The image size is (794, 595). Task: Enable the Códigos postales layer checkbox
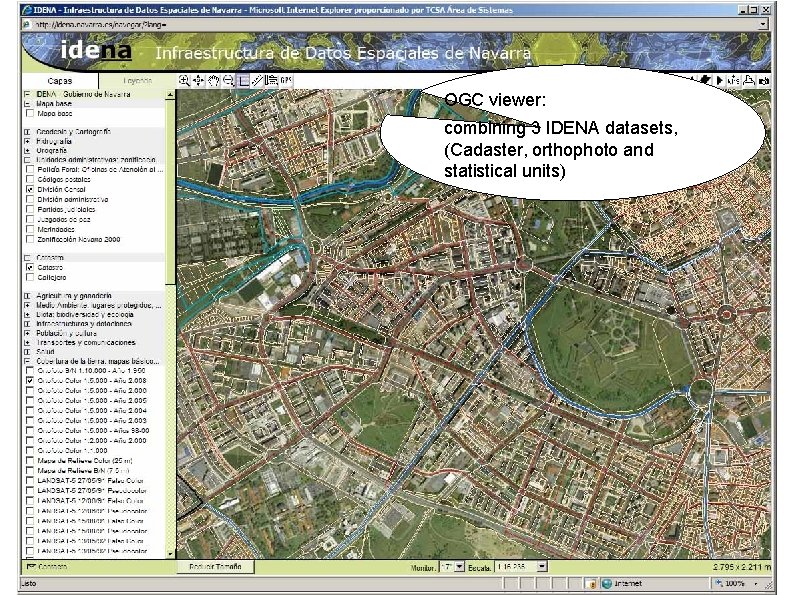pyautogui.click(x=30, y=179)
